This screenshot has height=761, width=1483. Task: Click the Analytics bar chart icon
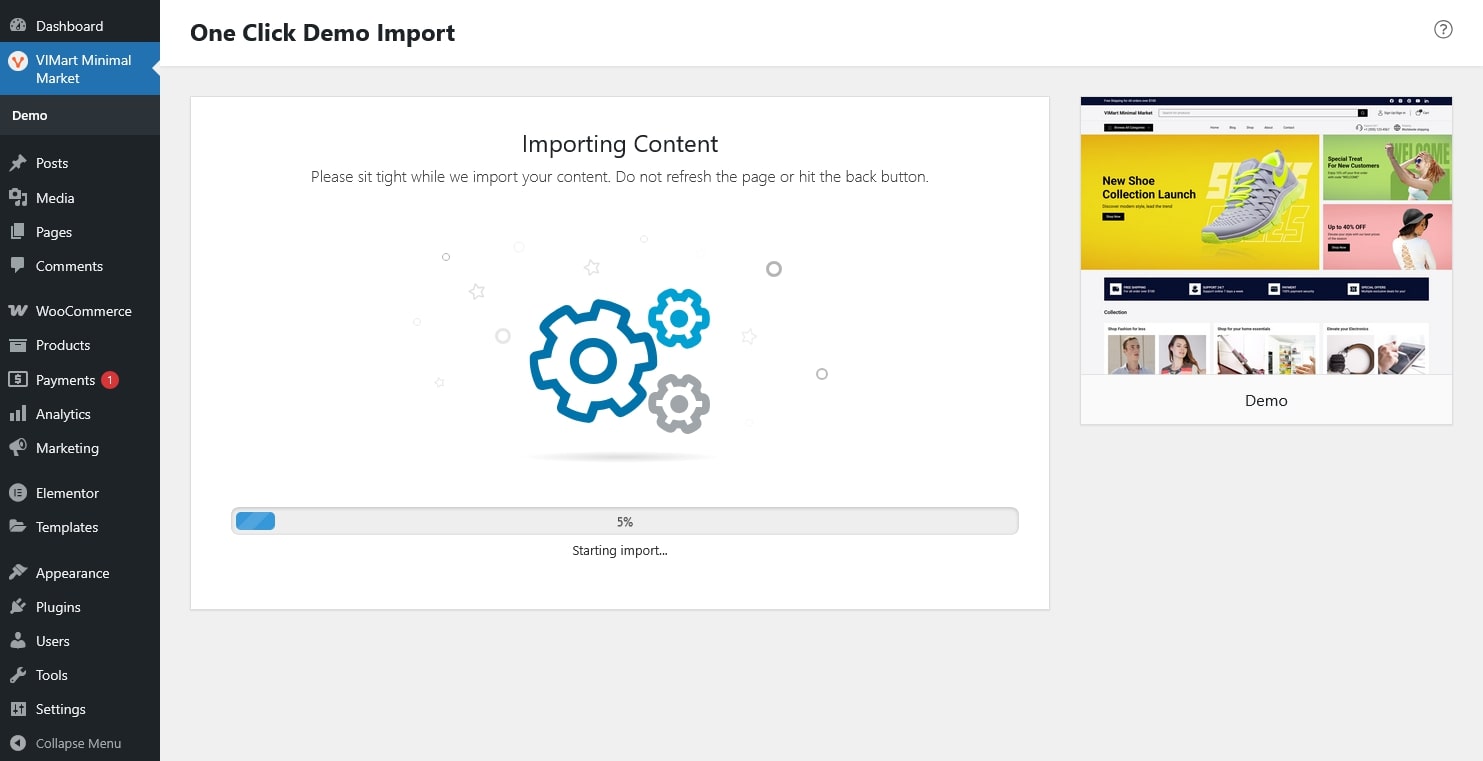[x=17, y=414]
